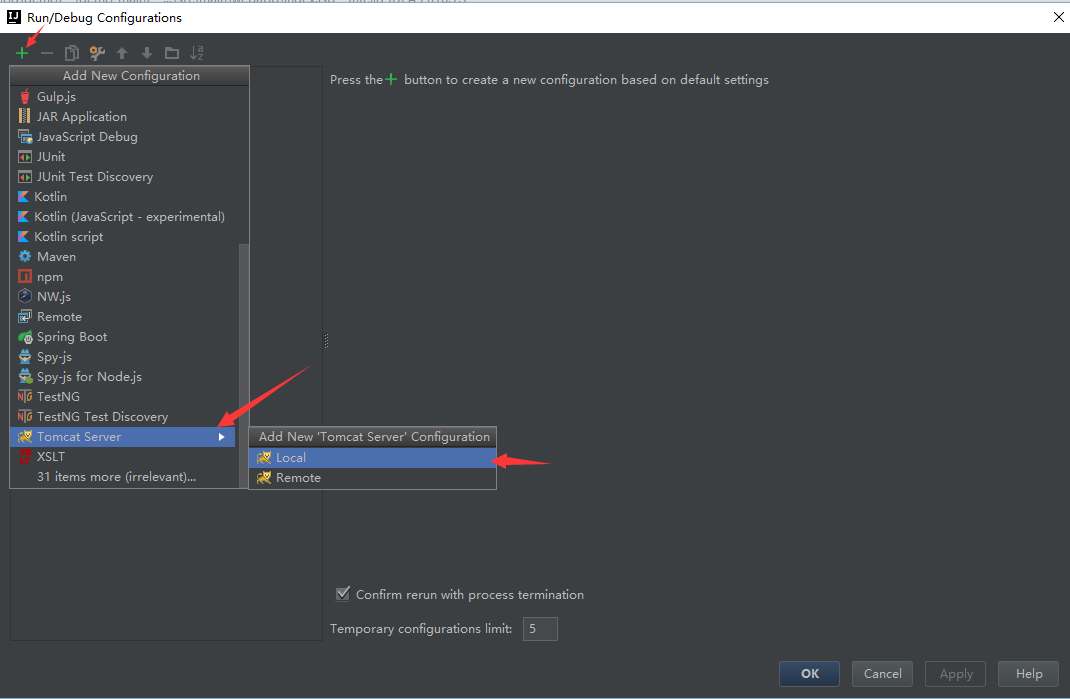The height and width of the screenshot is (699, 1070).
Task: Click the Spring Boot leaf icon
Action: point(25,337)
